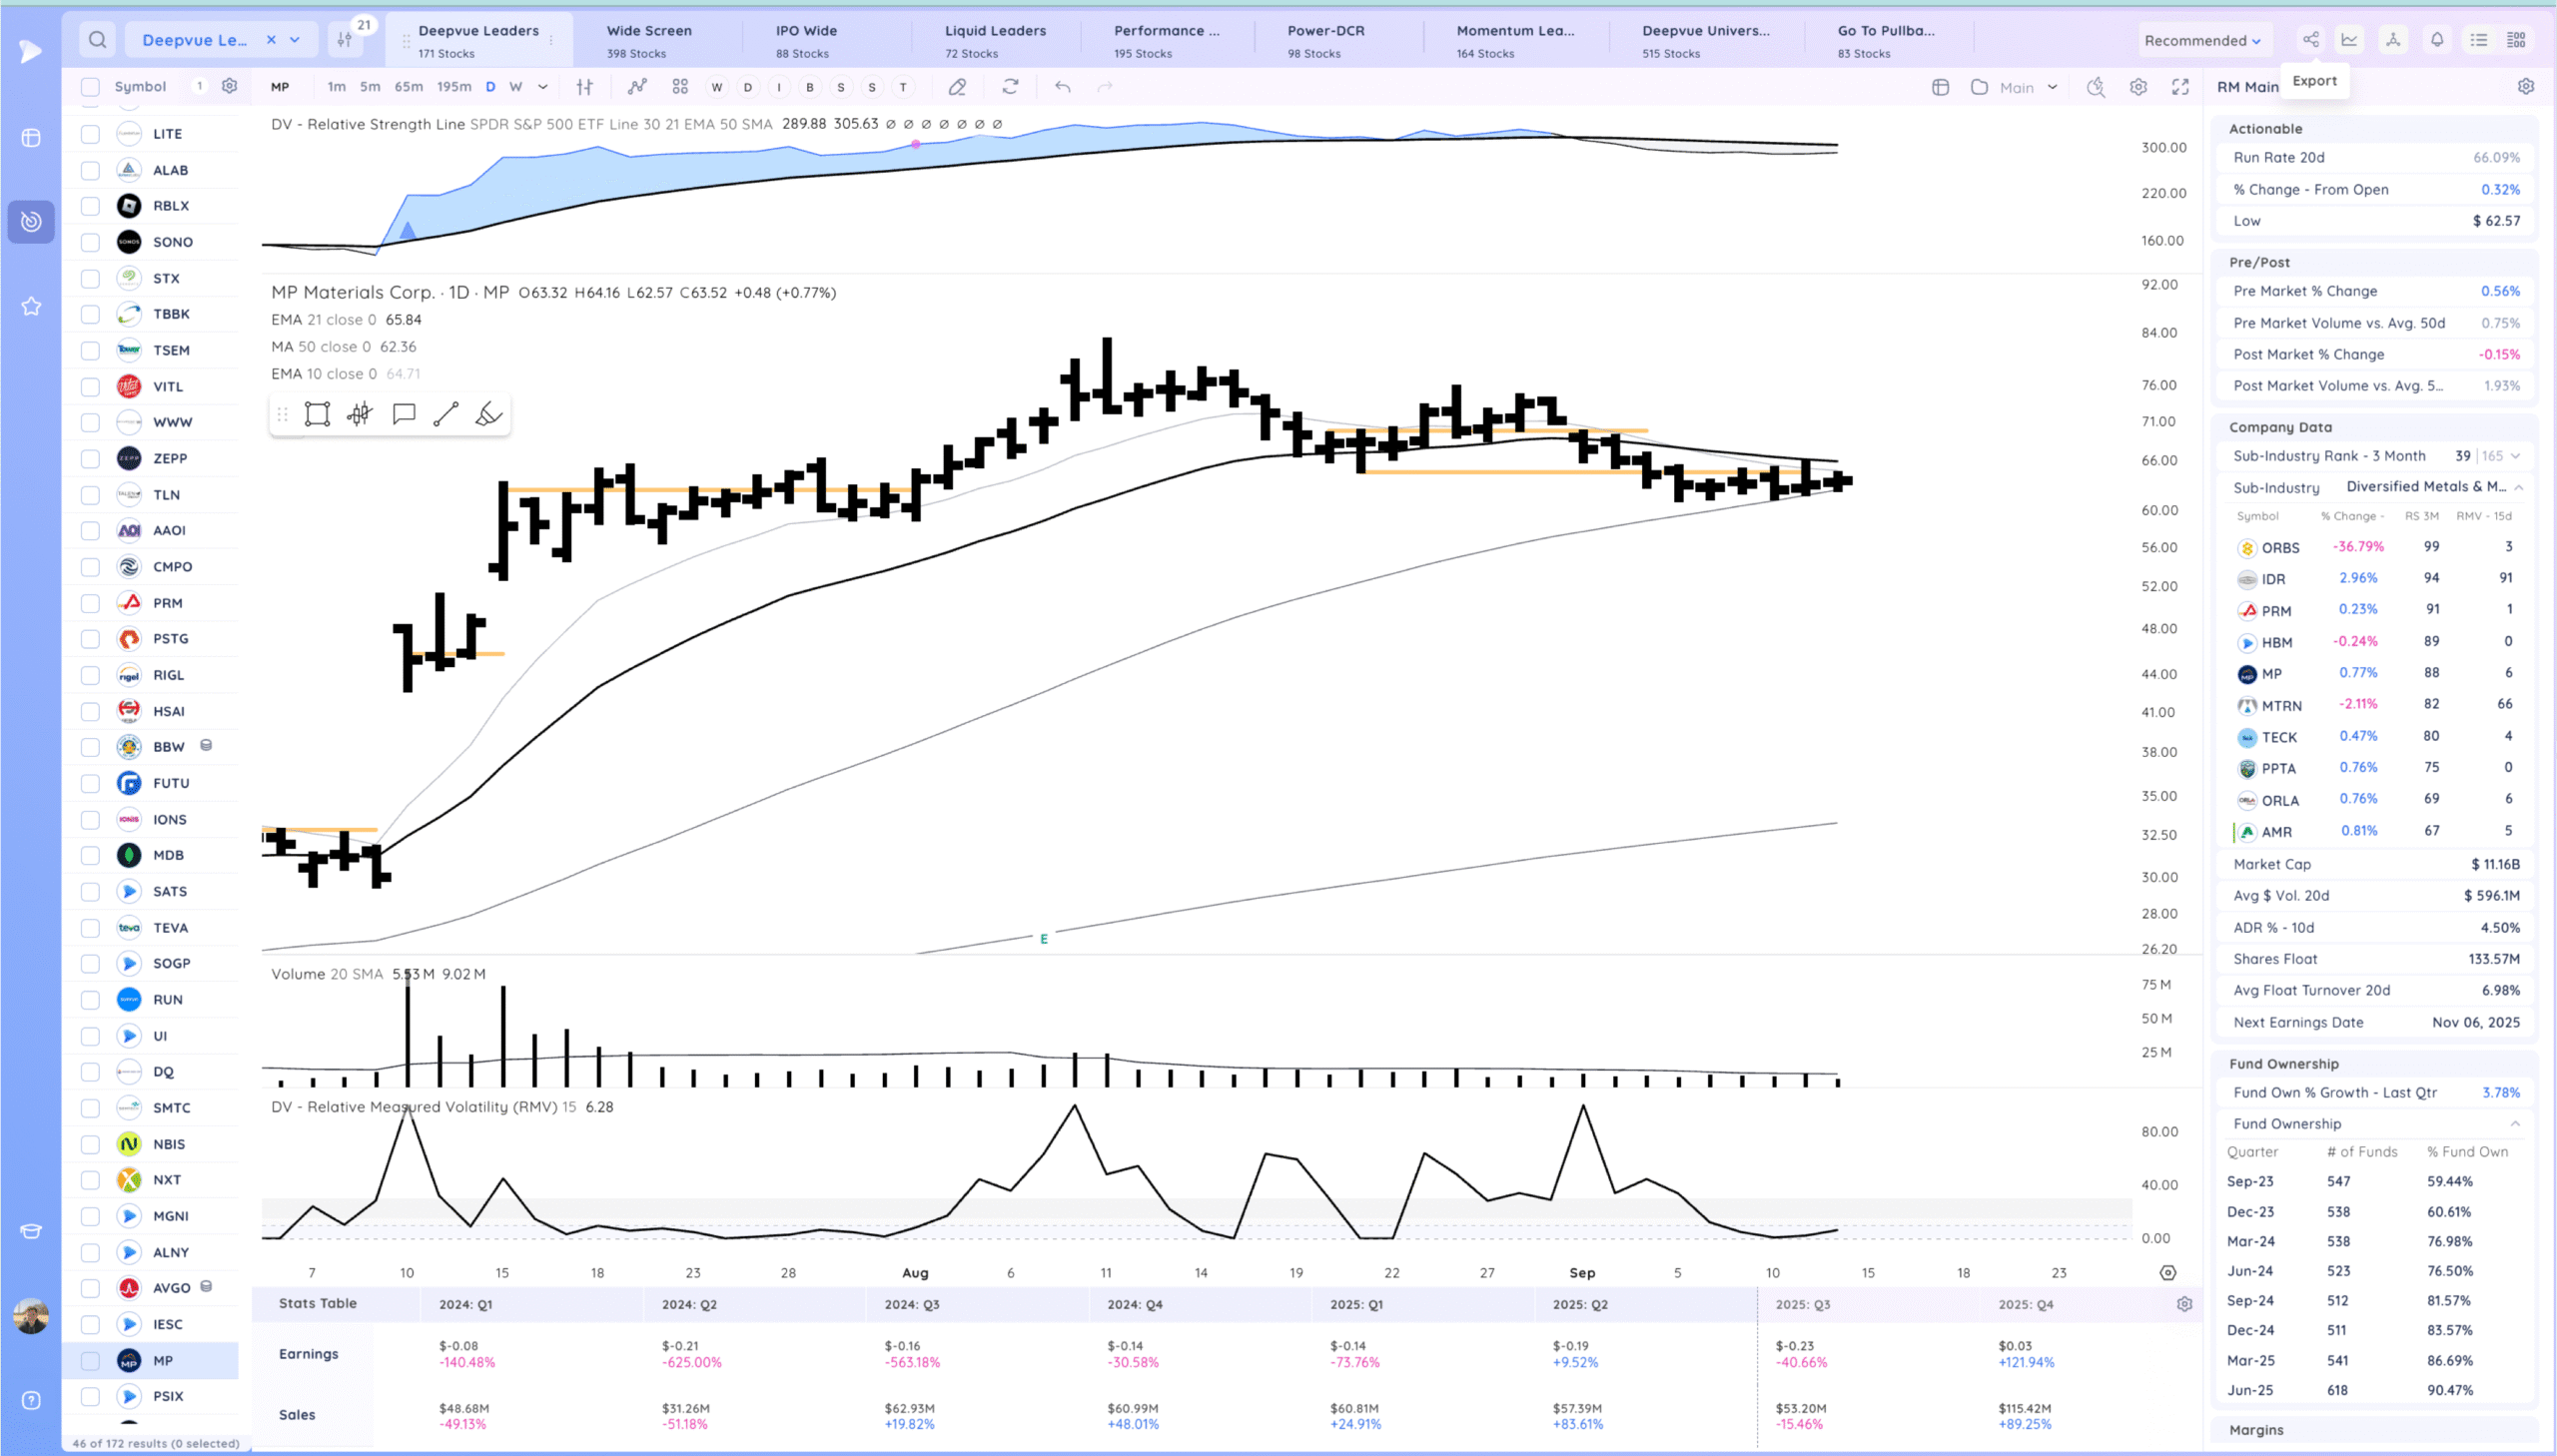Open the screener filters icon with badge 21
2557x1456 pixels.
click(x=345, y=40)
